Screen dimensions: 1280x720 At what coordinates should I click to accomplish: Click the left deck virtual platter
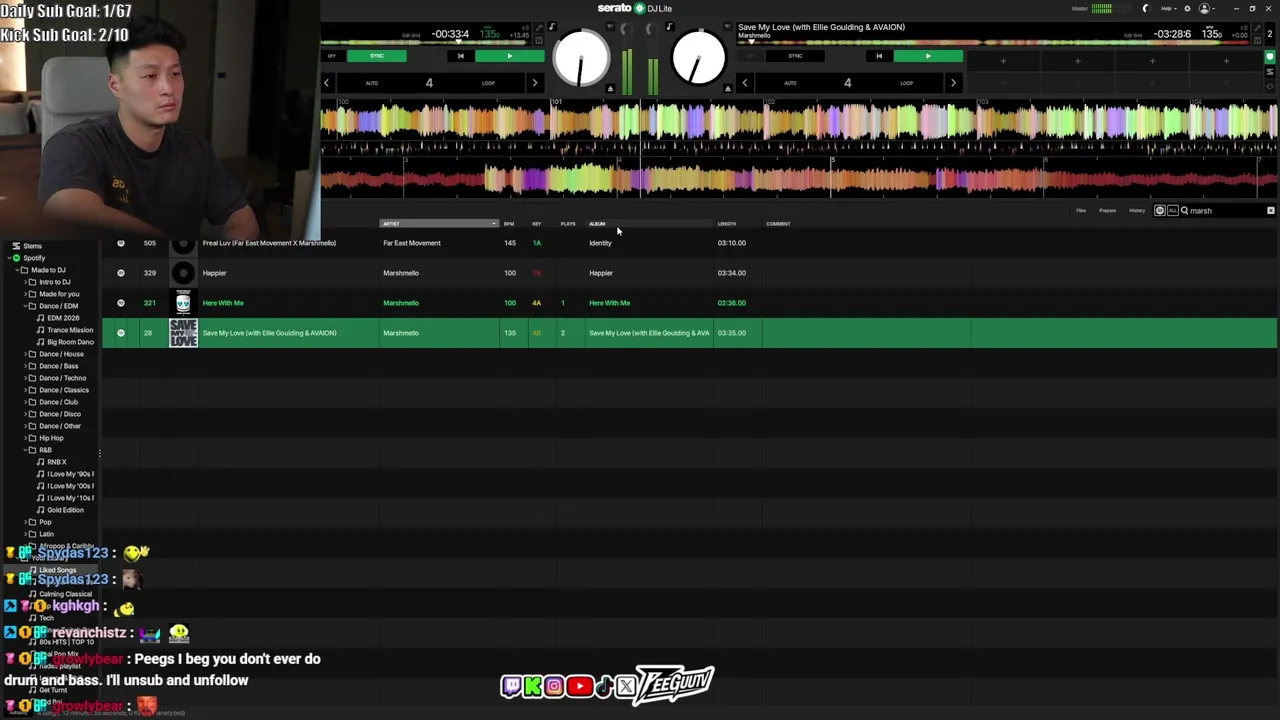click(581, 59)
